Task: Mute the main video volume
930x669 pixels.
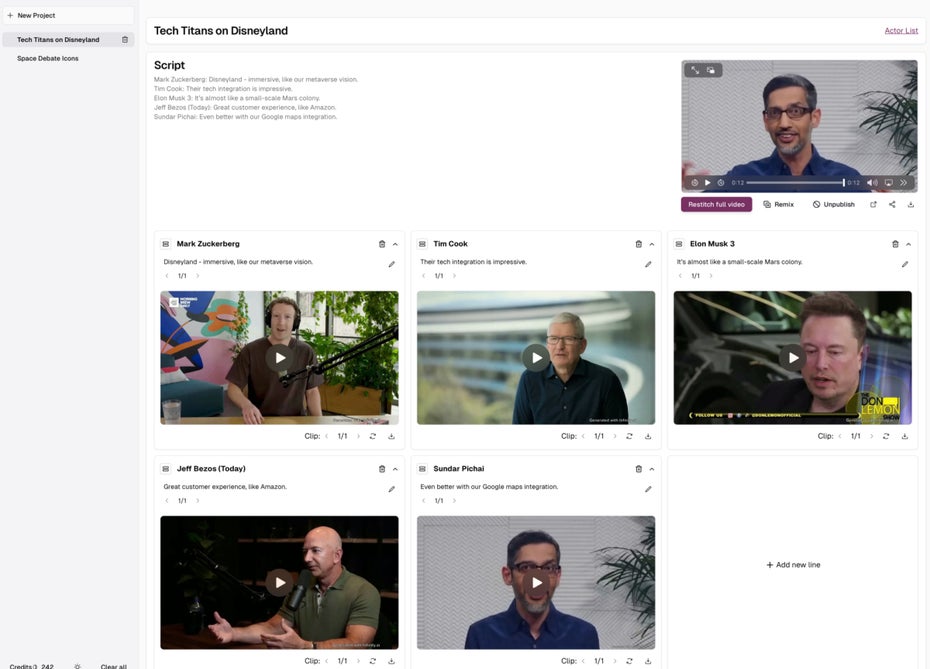Action: point(872,183)
